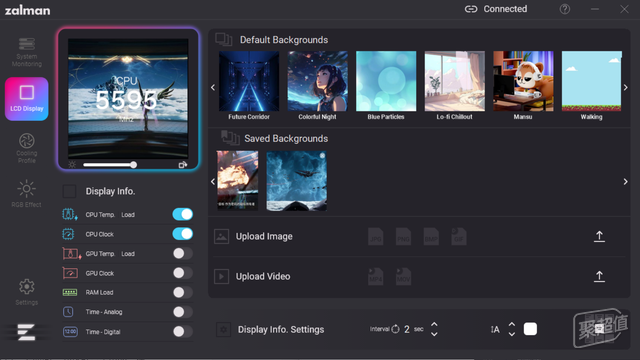
Task: Select the Future Corridor background
Action: coord(249,81)
